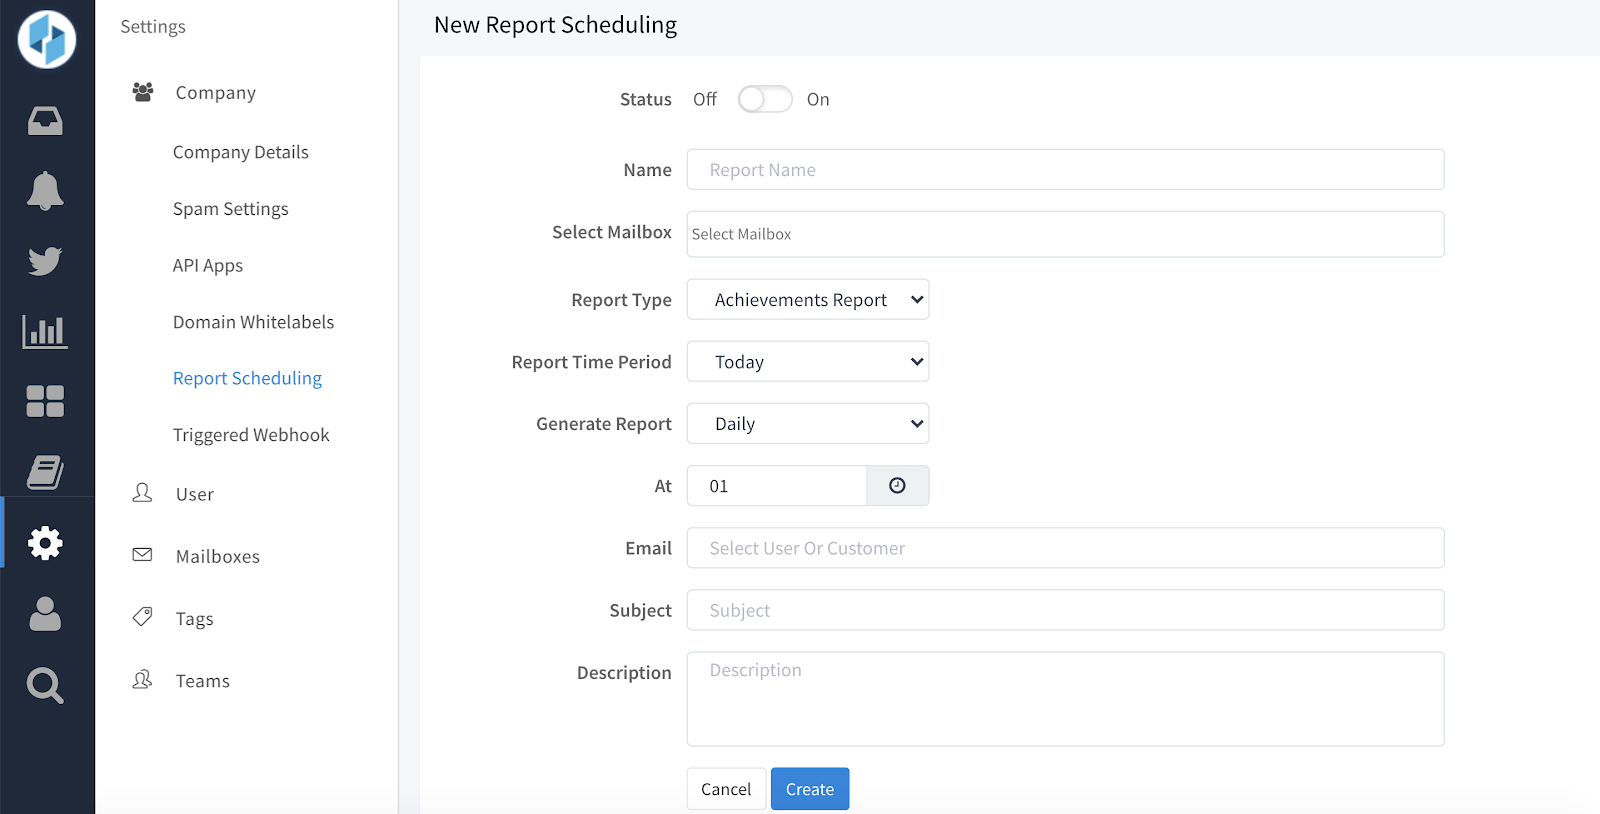The width and height of the screenshot is (1600, 814).
Task: Click the clock icon beside At field
Action: pyautogui.click(x=897, y=485)
